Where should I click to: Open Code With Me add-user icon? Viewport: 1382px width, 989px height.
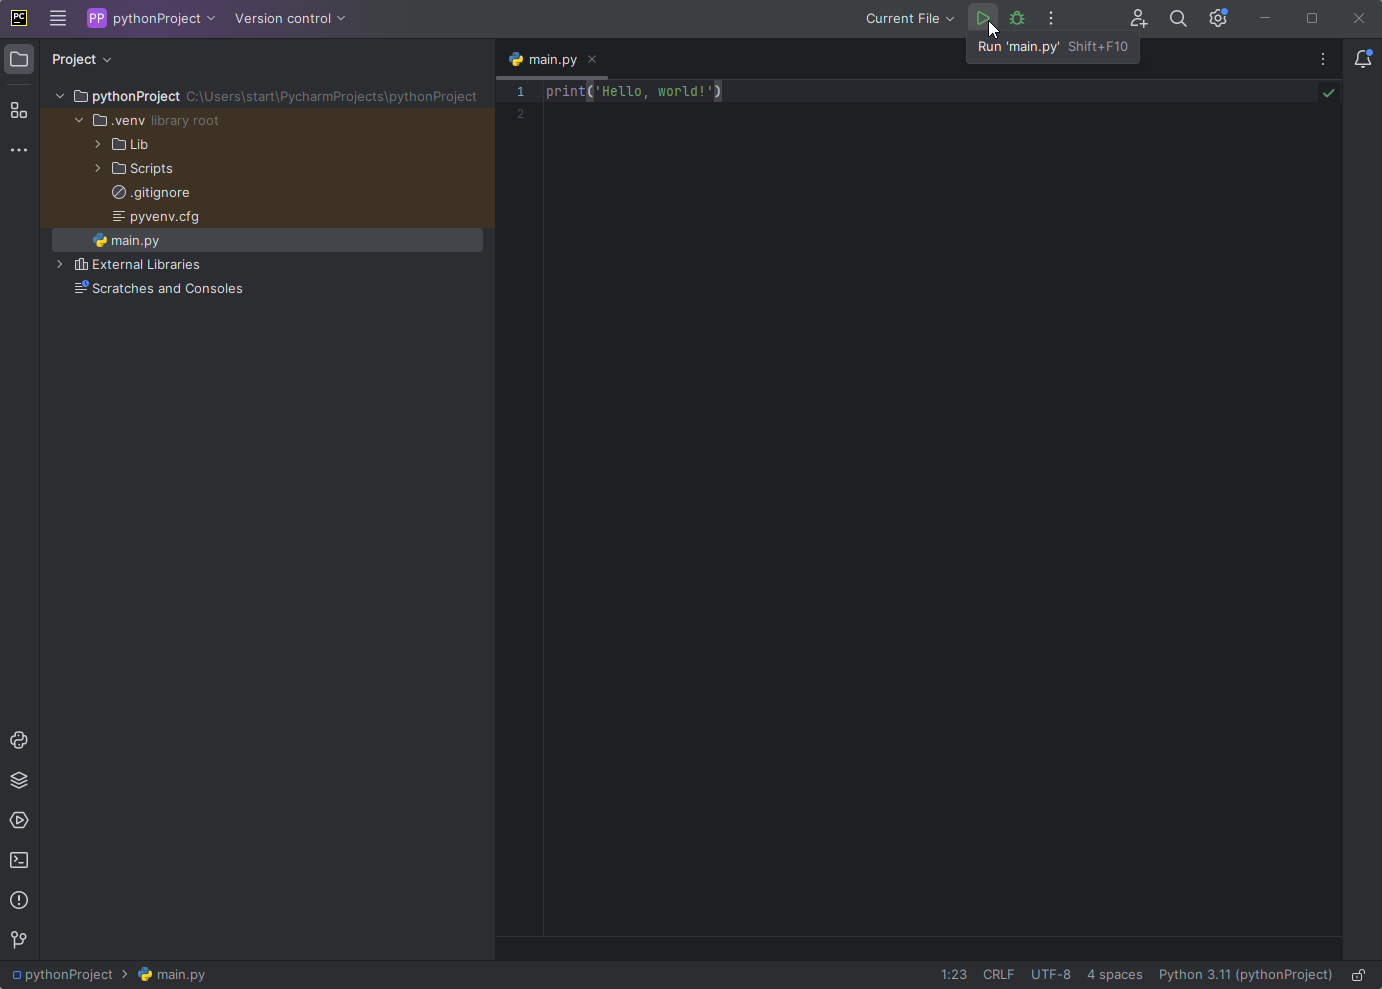(x=1139, y=18)
